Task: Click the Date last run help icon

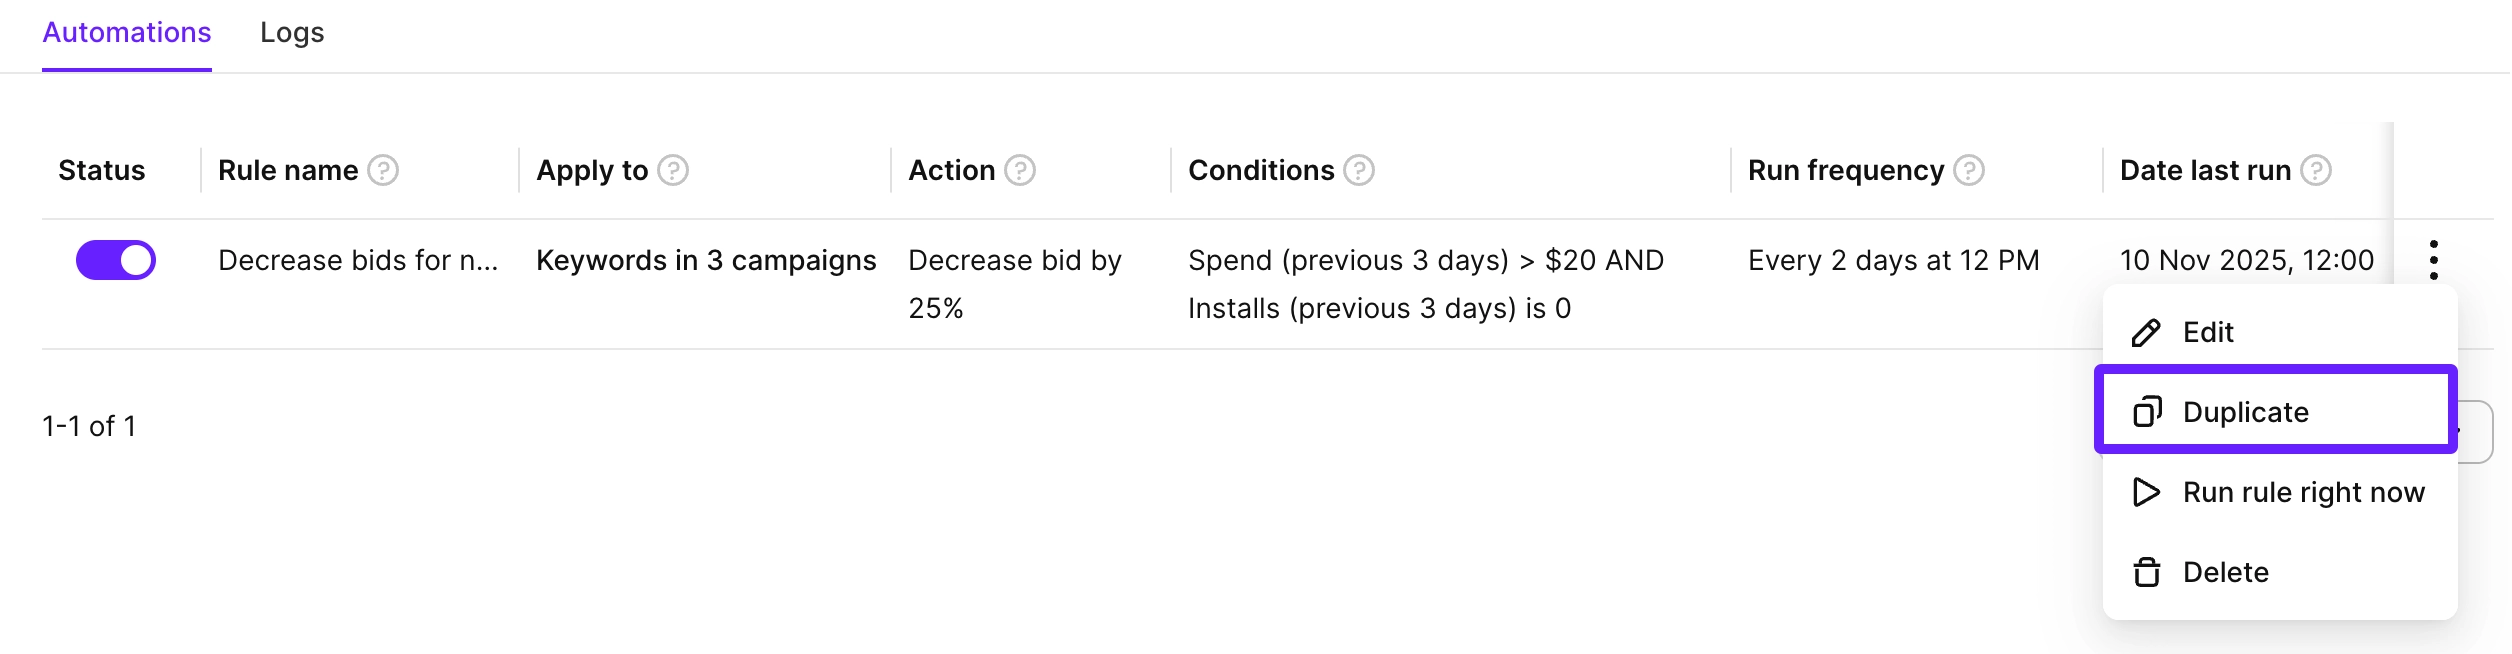Action: [x=2315, y=171]
